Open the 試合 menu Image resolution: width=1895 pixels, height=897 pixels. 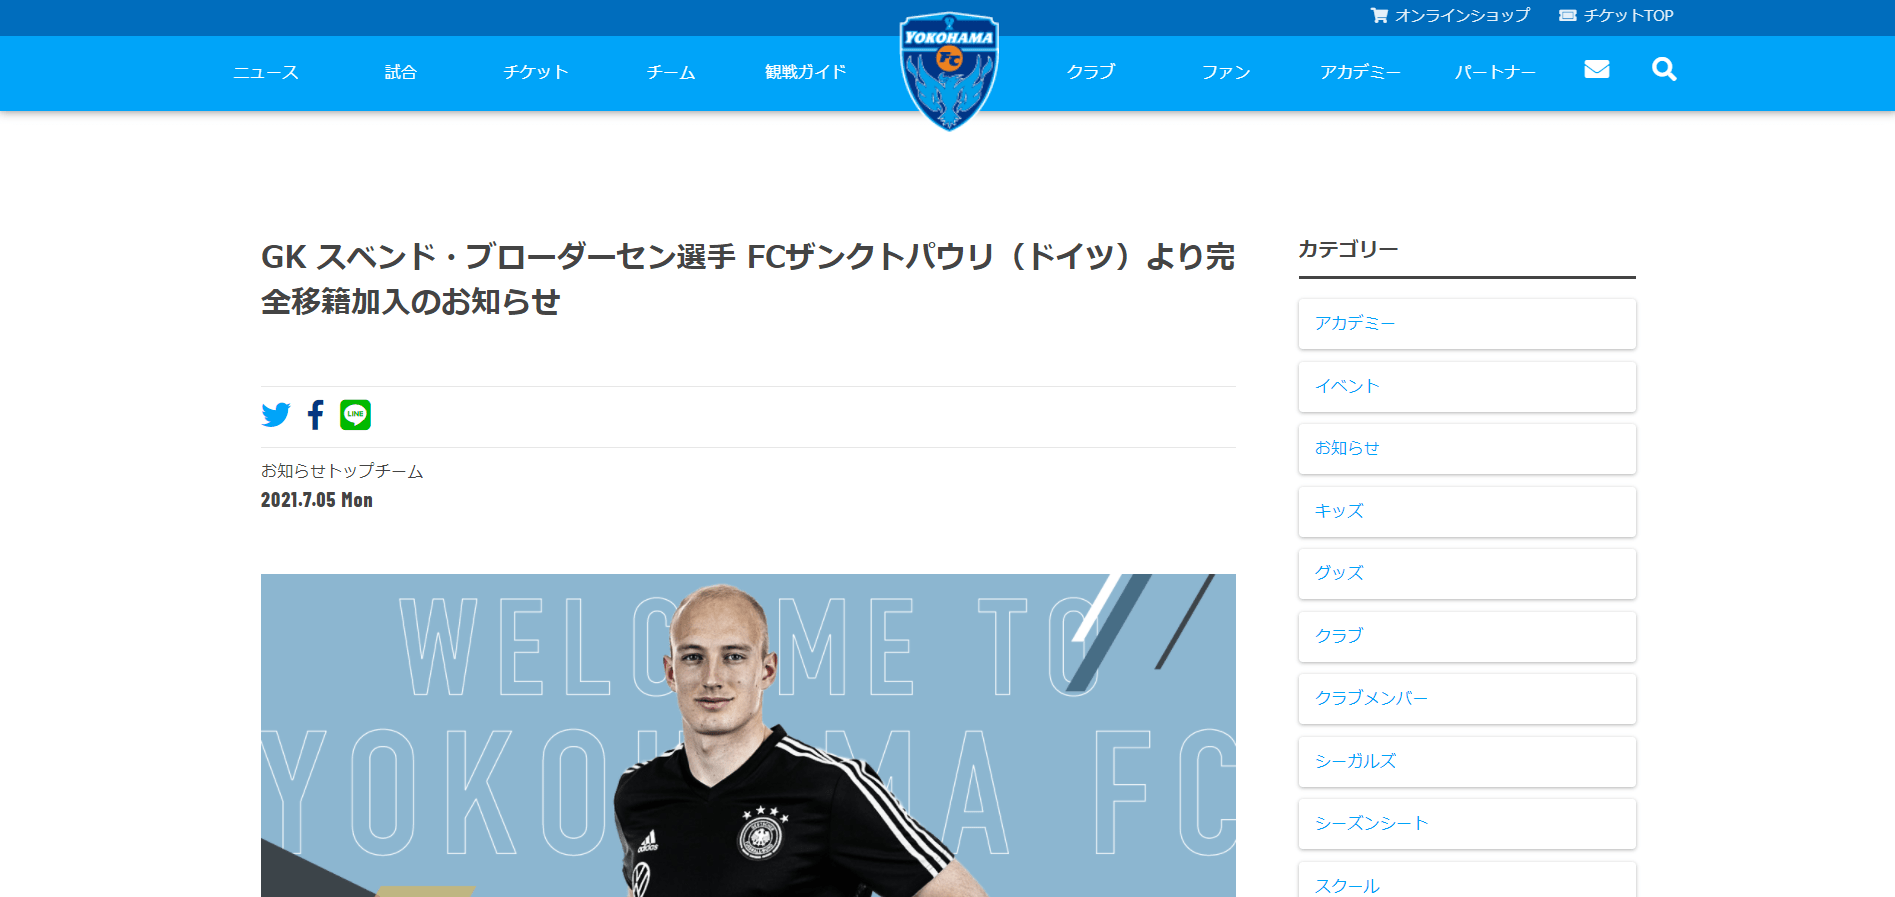pos(401,72)
